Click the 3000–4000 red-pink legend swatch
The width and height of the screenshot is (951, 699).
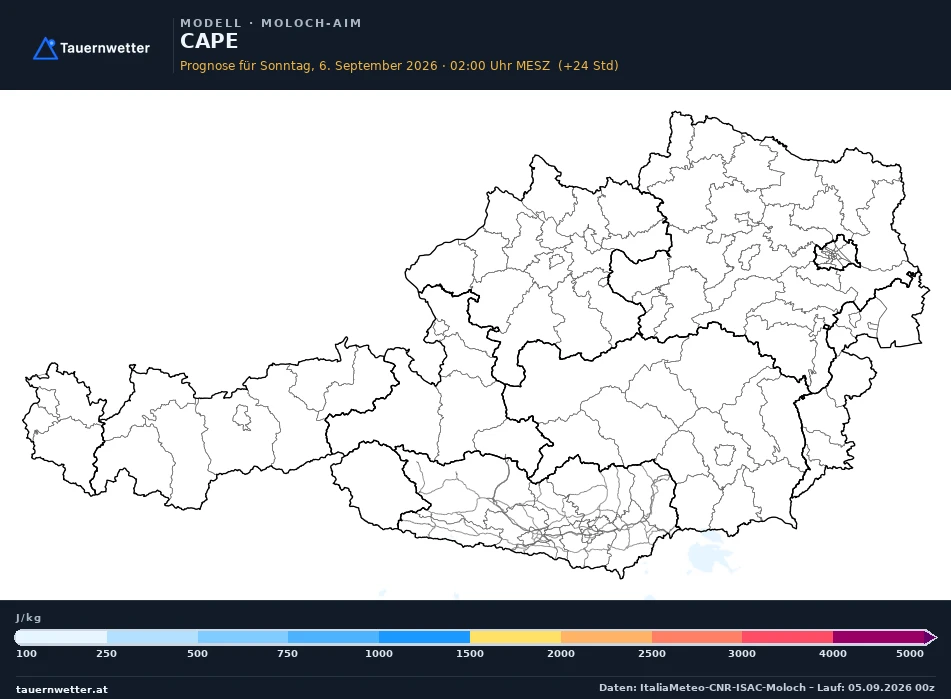(787, 637)
